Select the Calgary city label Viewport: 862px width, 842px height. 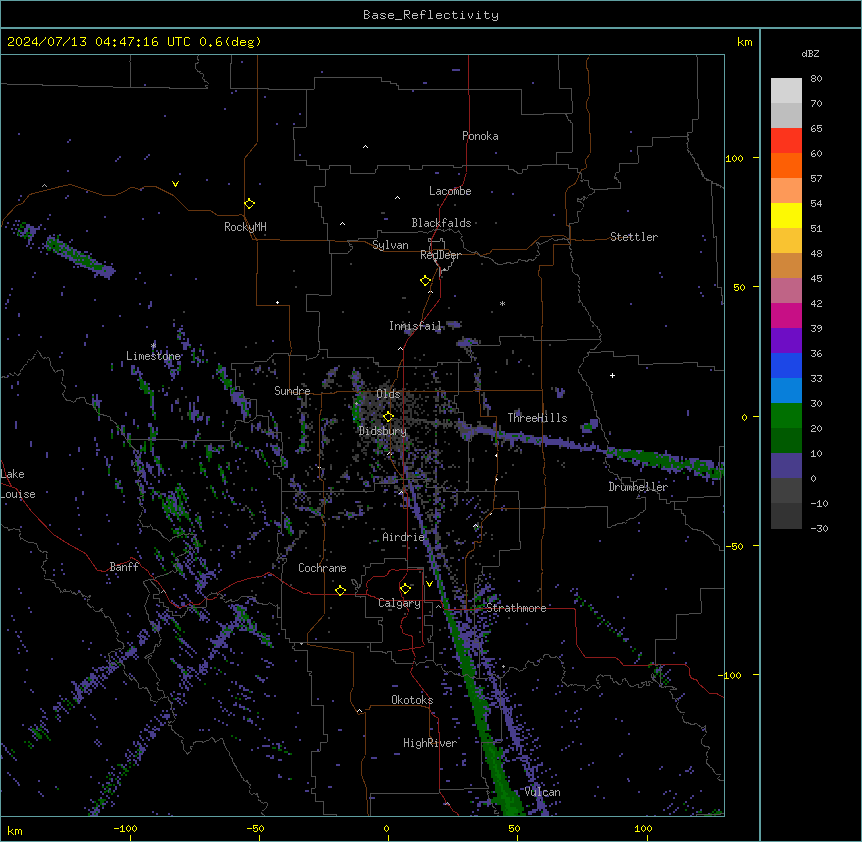click(399, 603)
